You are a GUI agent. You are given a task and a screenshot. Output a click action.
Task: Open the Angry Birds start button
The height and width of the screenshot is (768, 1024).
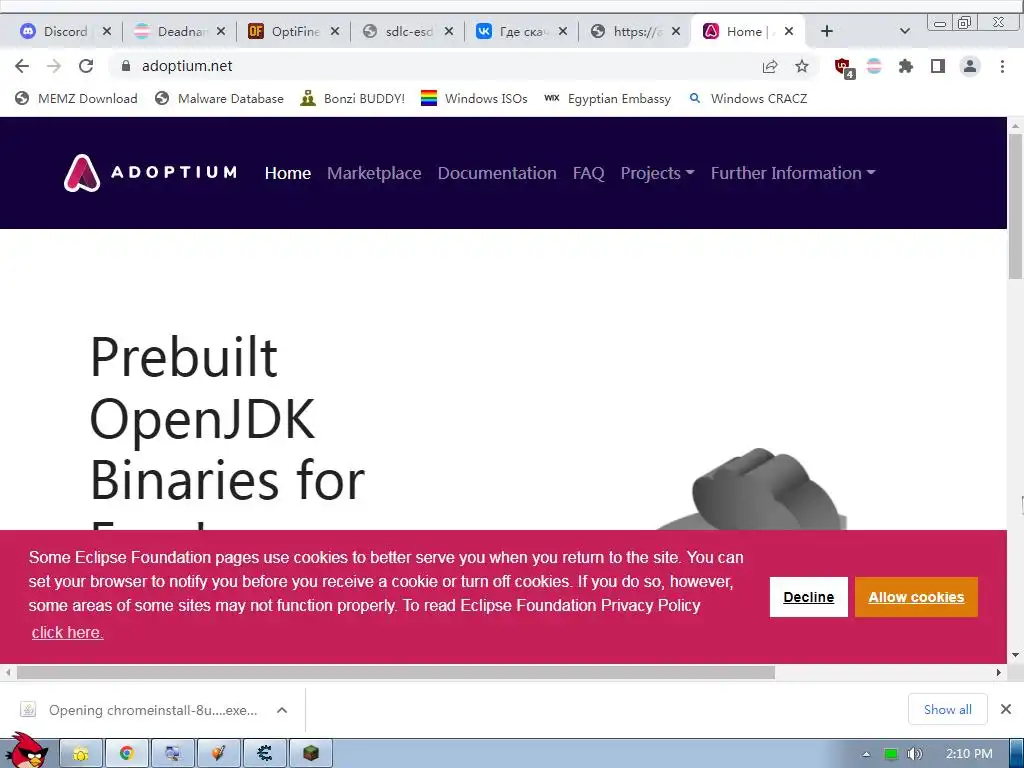pos(27,751)
